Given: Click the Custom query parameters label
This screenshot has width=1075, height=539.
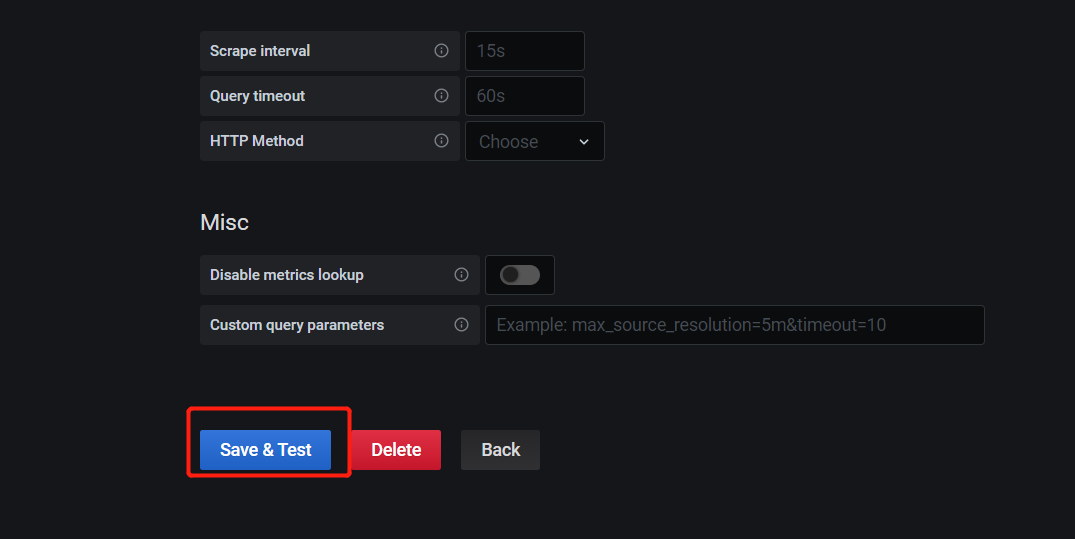Looking at the screenshot, I should pyautogui.click(x=297, y=325).
